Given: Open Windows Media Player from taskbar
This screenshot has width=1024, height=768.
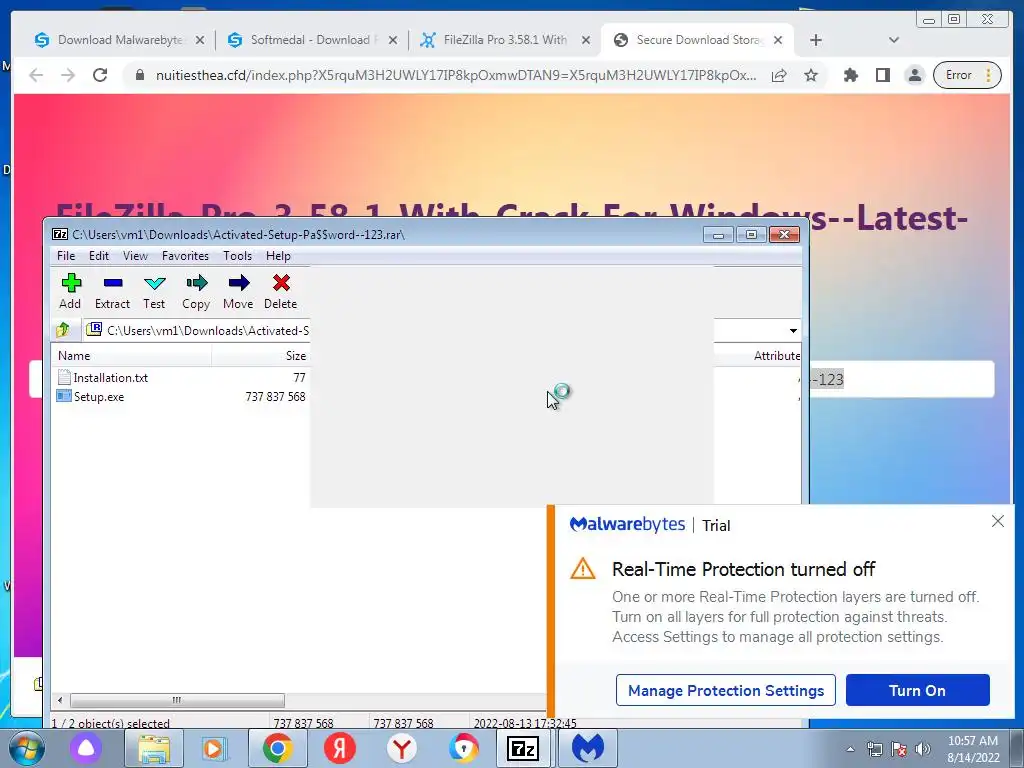Looking at the screenshot, I should tap(214, 748).
